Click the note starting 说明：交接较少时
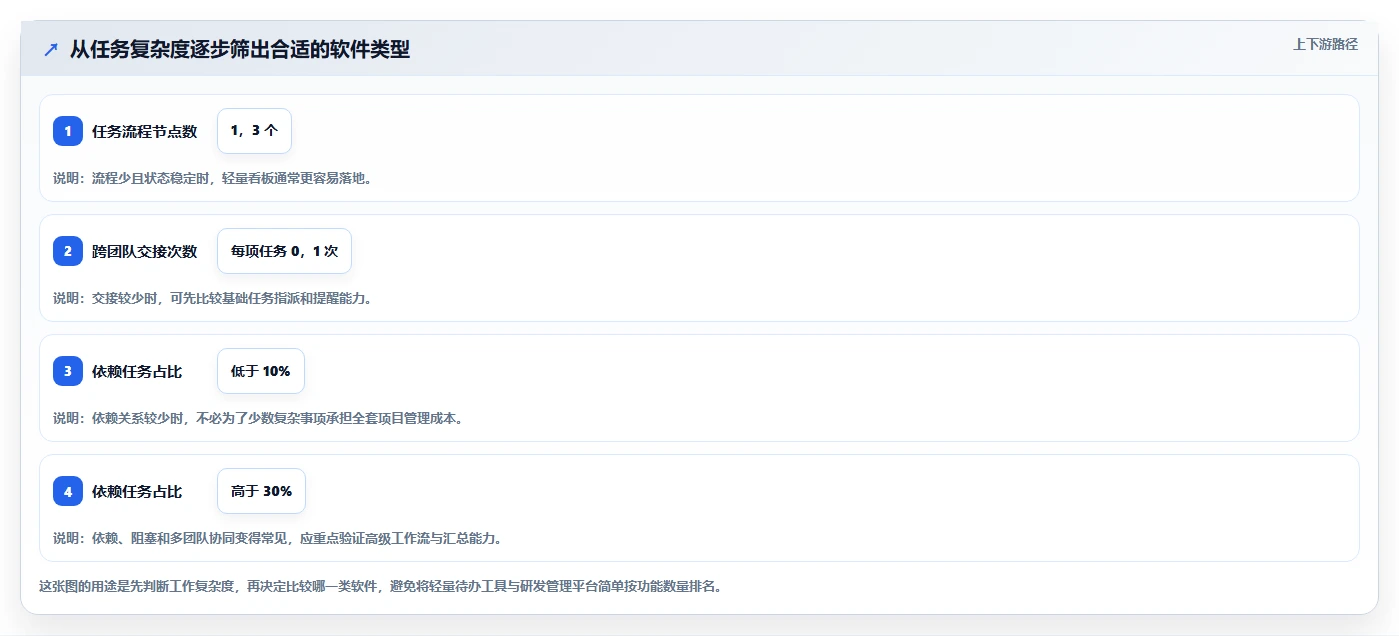The width and height of the screenshot is (1399, 636). [x=212, y=298]
